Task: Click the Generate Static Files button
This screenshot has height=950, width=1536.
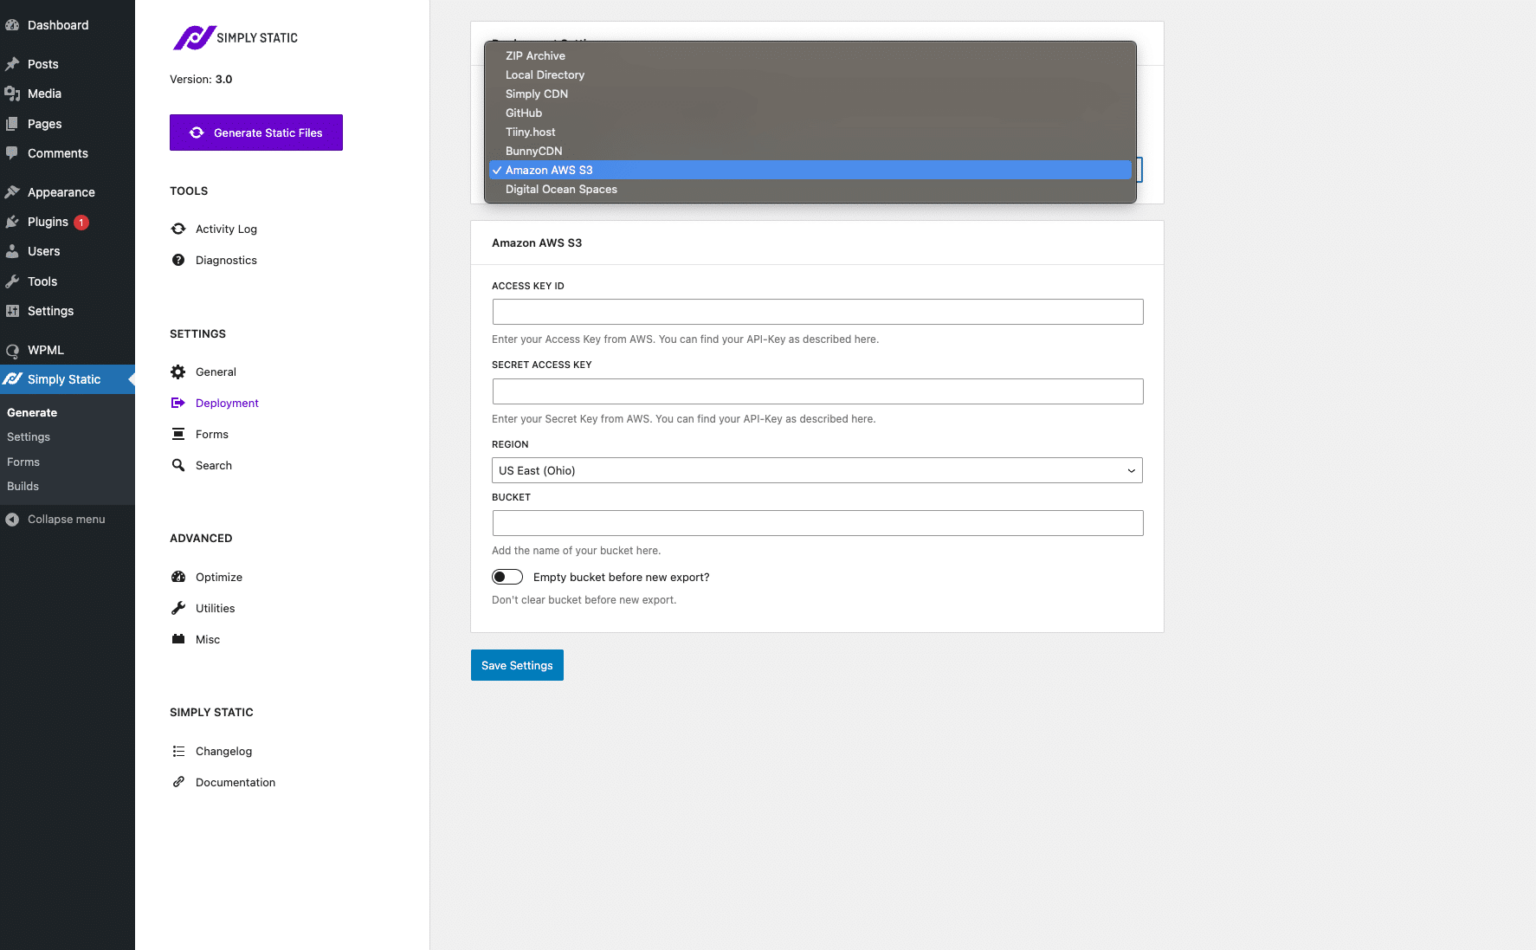Action: (x=256, y=132)
